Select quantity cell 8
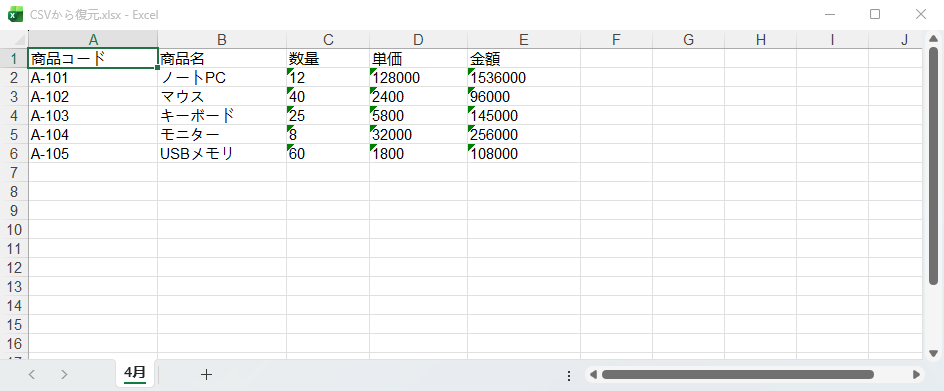Screen dimensions: 944x391 (x=328, y=134)
